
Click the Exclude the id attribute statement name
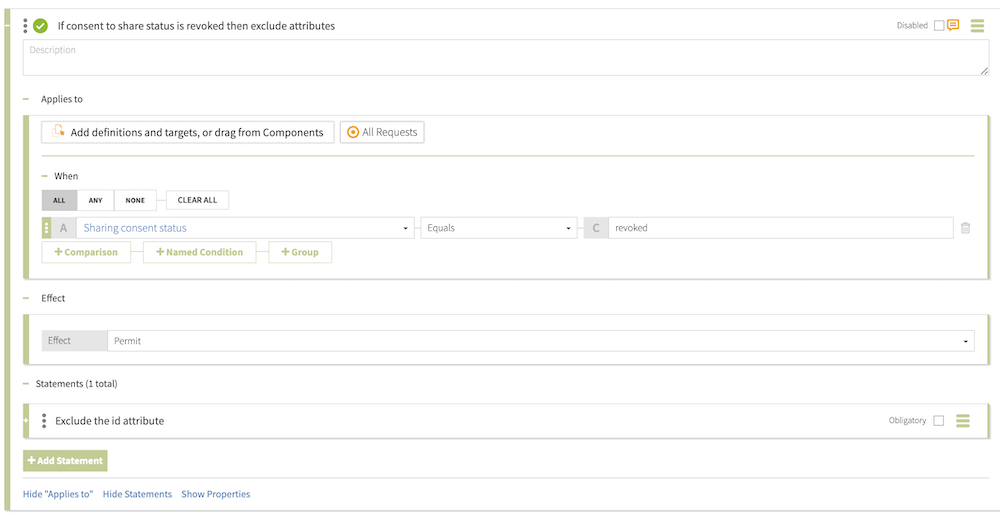[110, 421]
